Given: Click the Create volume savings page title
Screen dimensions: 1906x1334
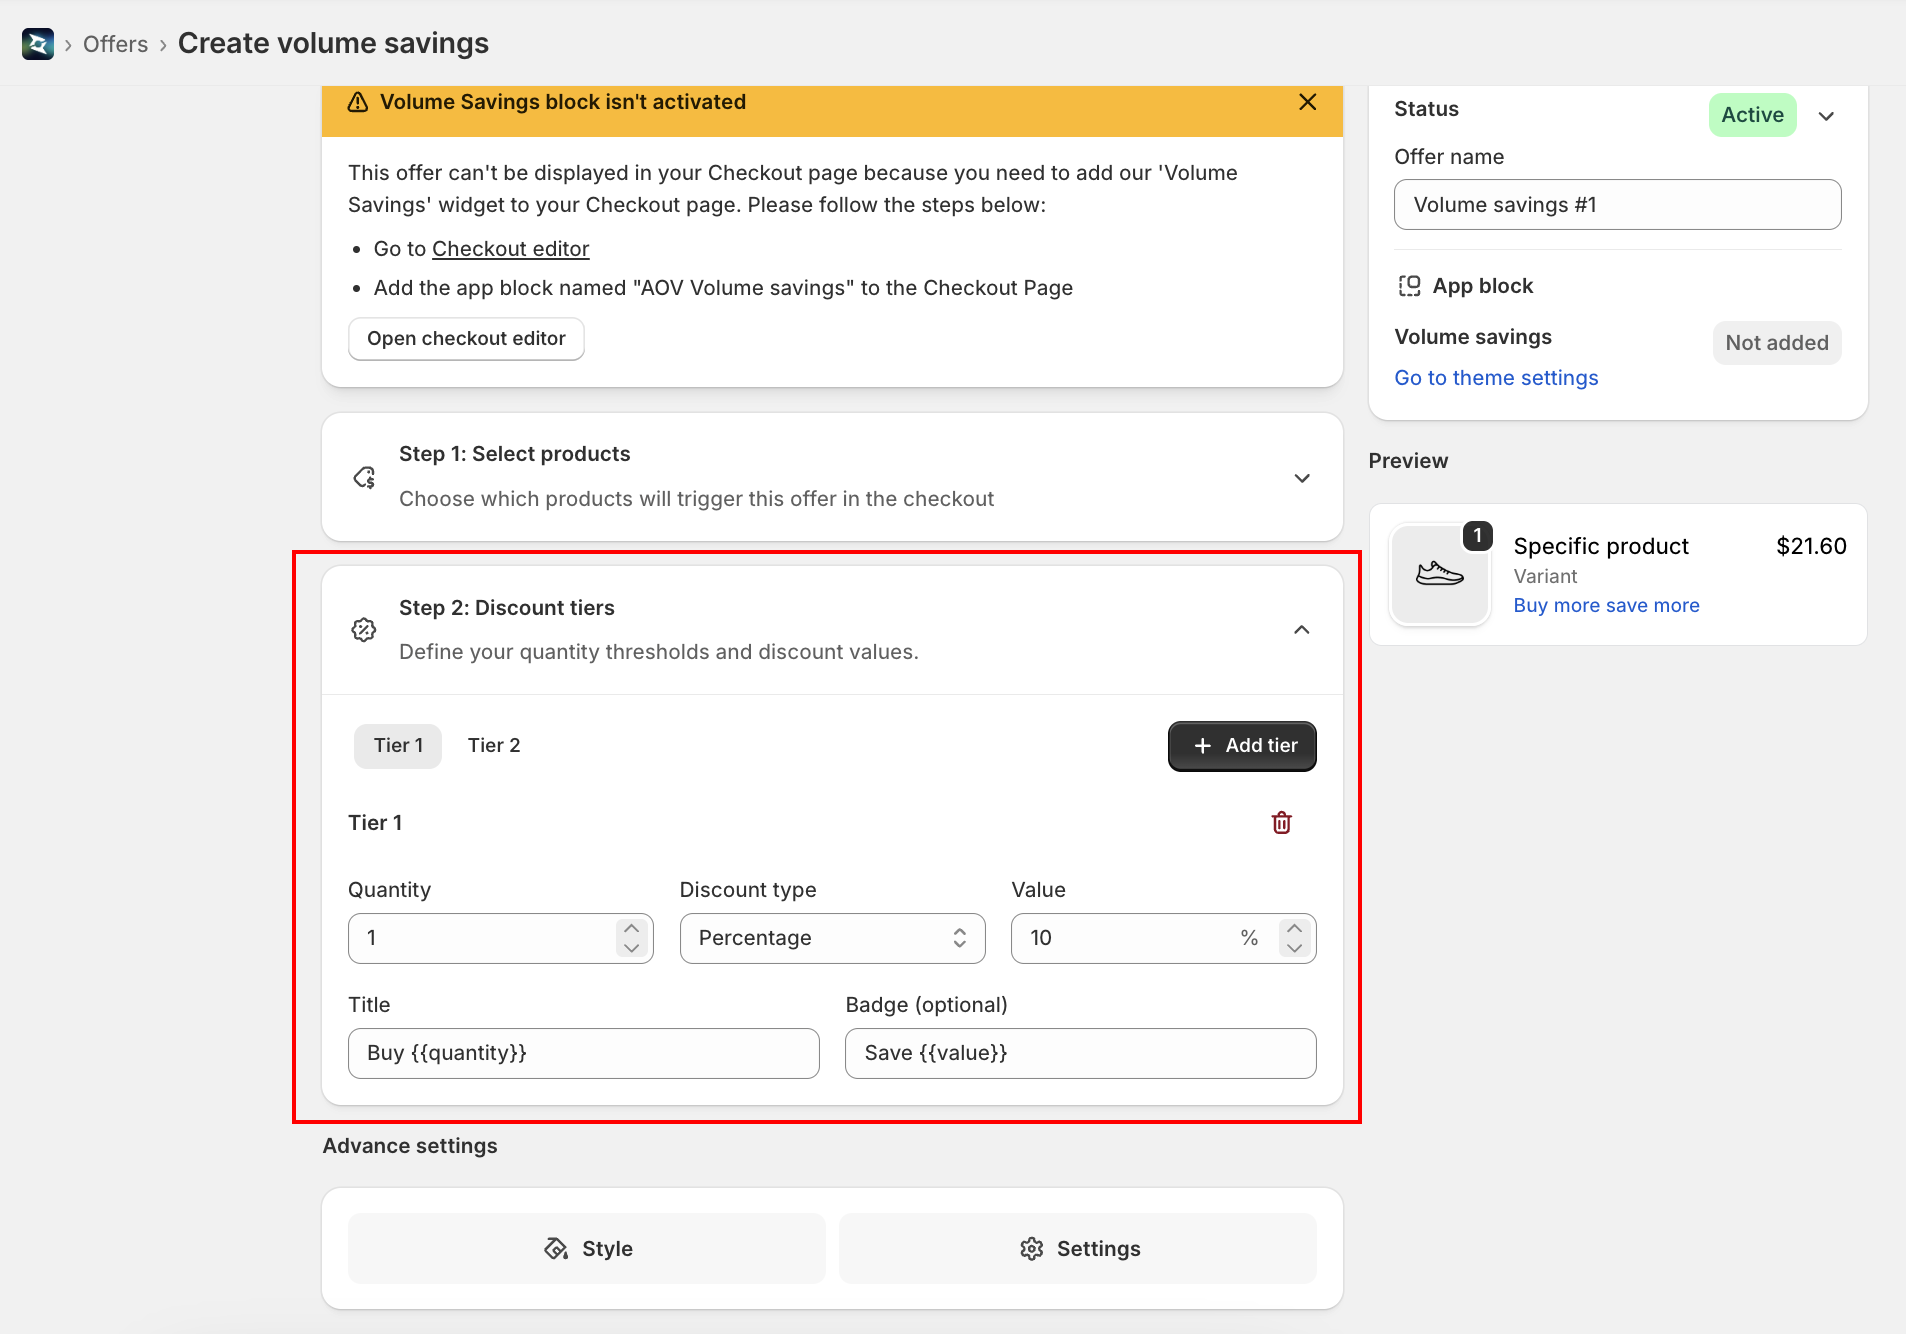Looking at the screenshot, I should tap(333, 44).
